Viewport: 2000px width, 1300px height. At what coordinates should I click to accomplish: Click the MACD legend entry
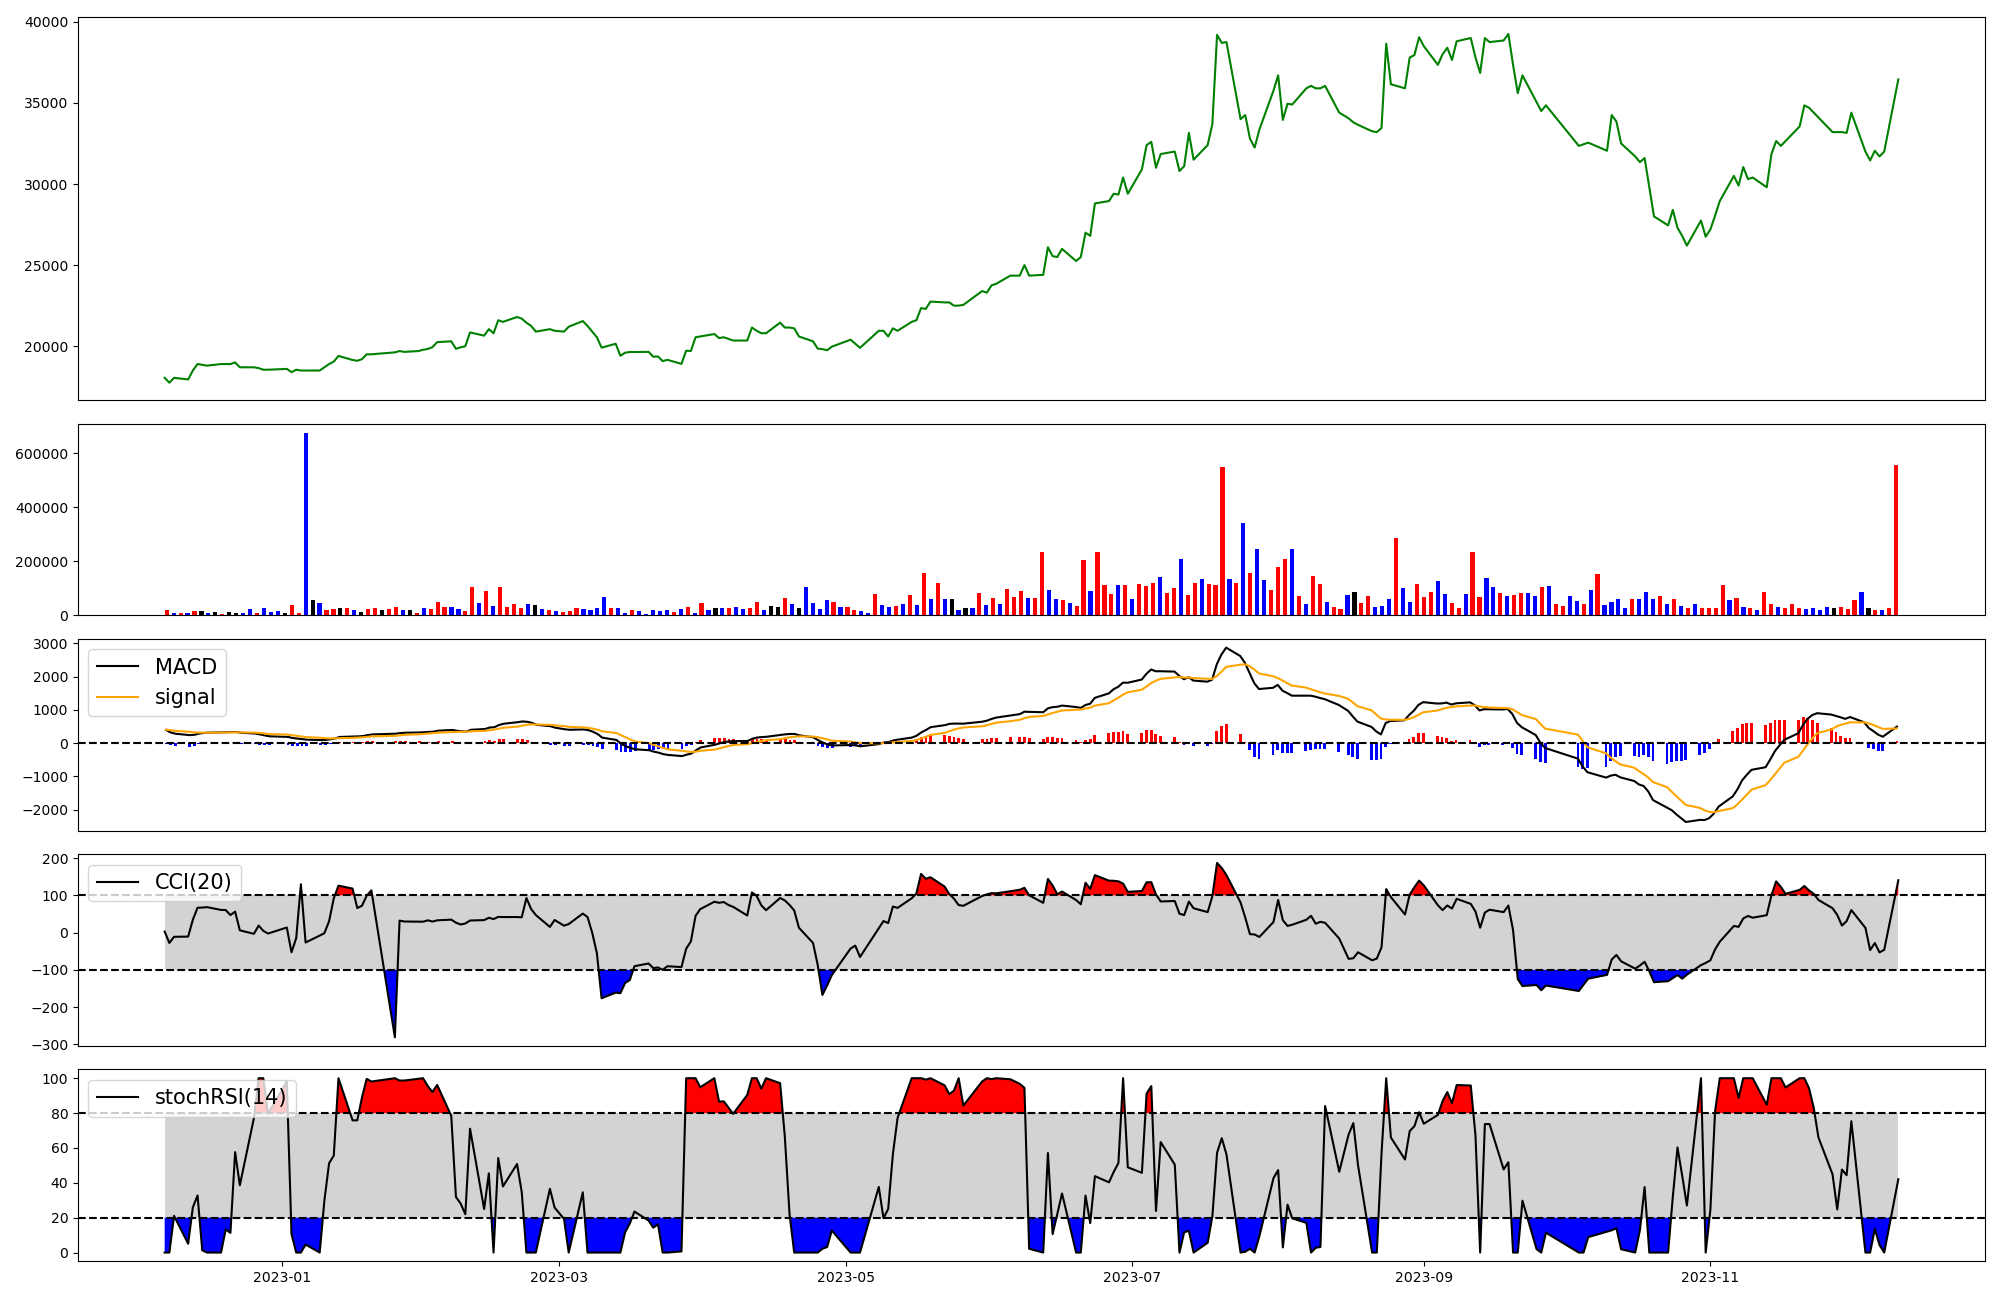(x=185, y=667)
